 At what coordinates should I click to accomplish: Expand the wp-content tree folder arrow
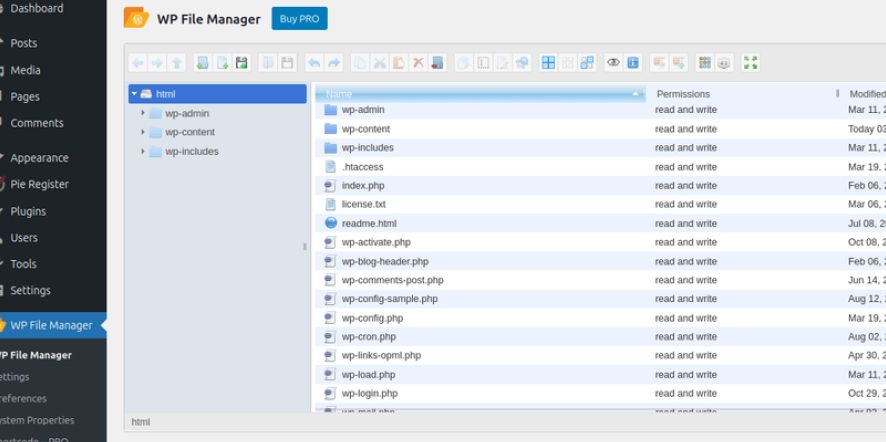pyautogui.click(x=143, y=132)
